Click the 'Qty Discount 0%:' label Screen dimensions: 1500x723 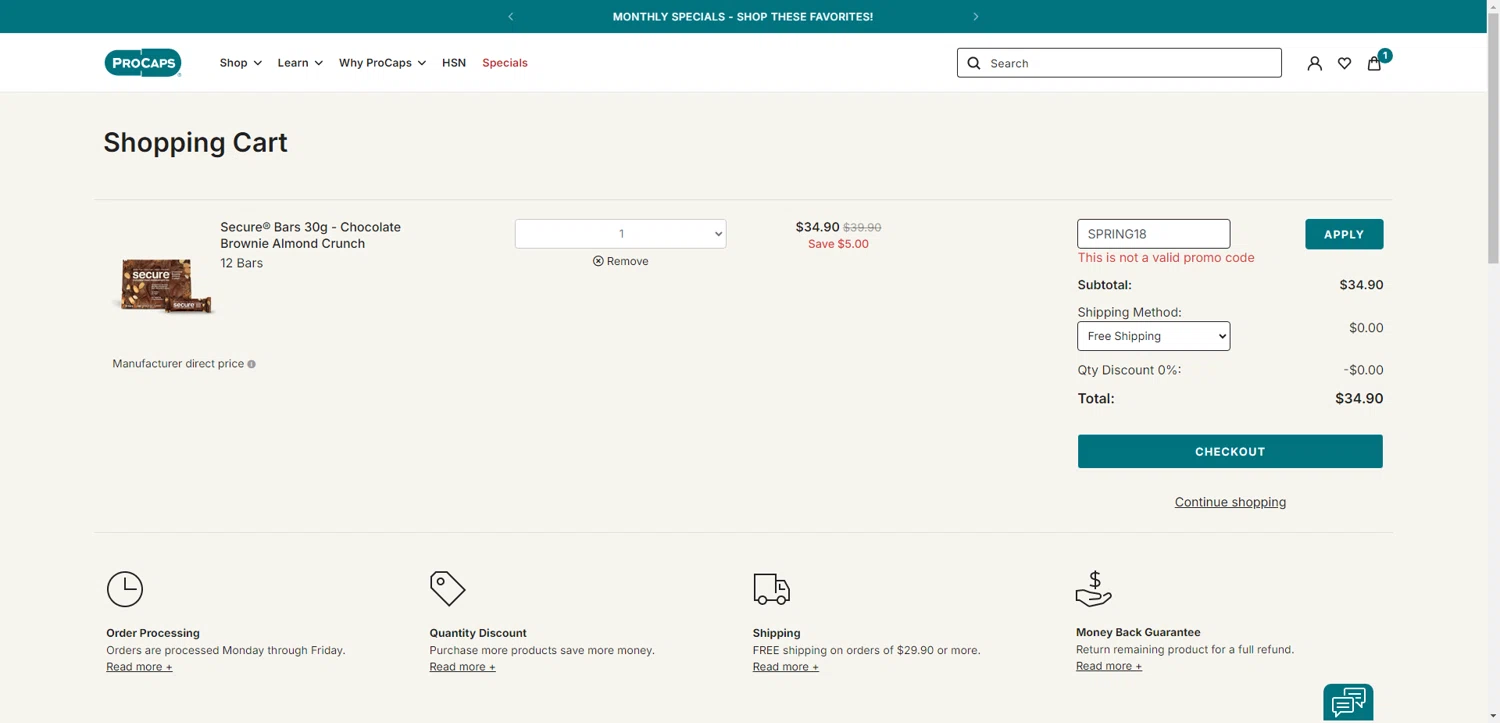1129,370
